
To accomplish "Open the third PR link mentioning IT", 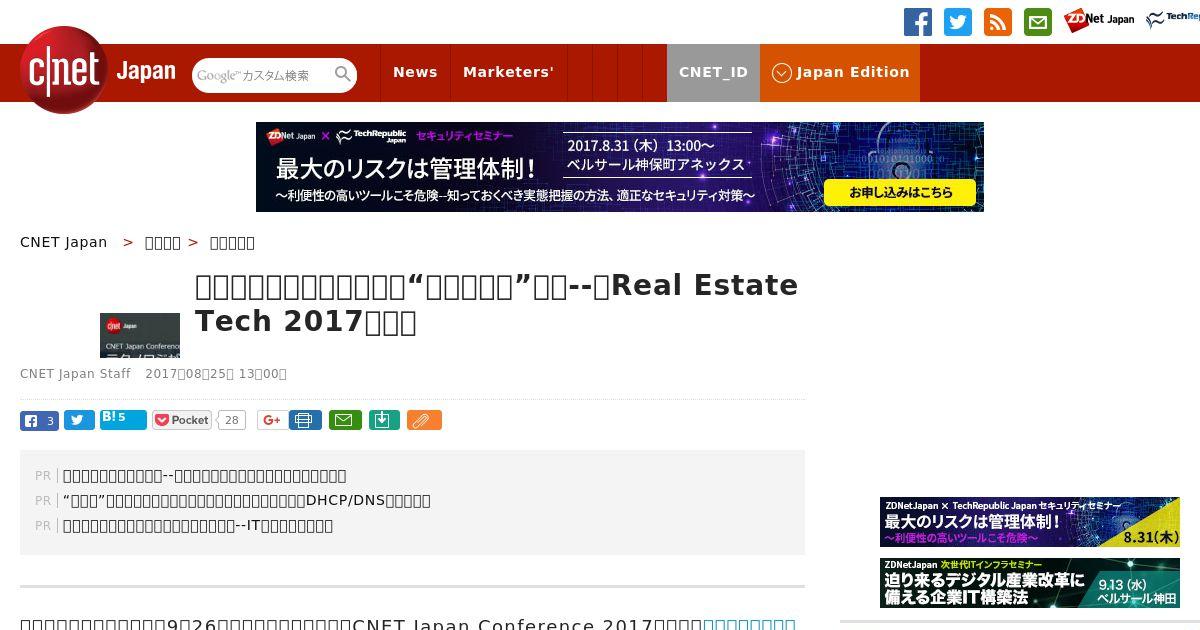I will pos(197,526).
